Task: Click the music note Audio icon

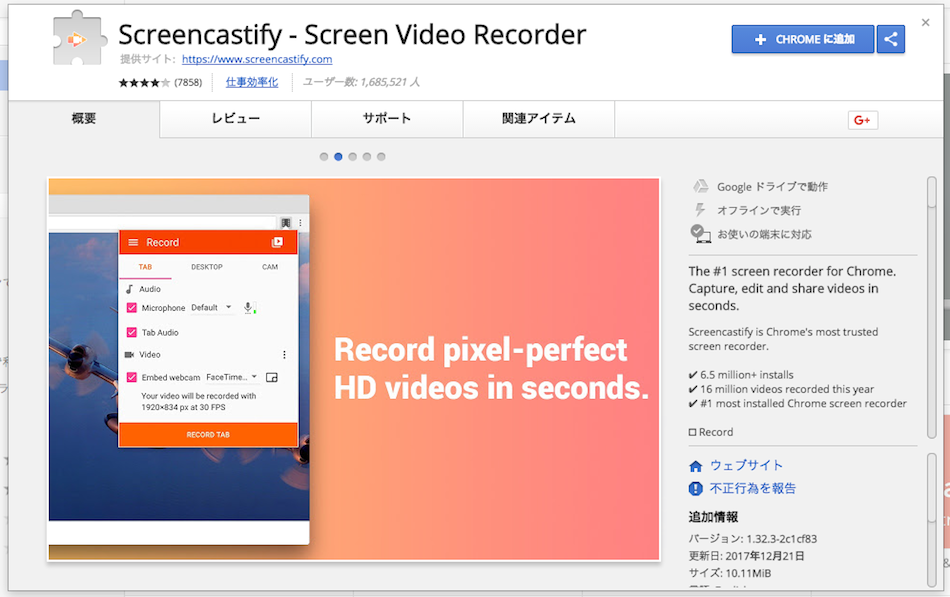Action: 130,289
